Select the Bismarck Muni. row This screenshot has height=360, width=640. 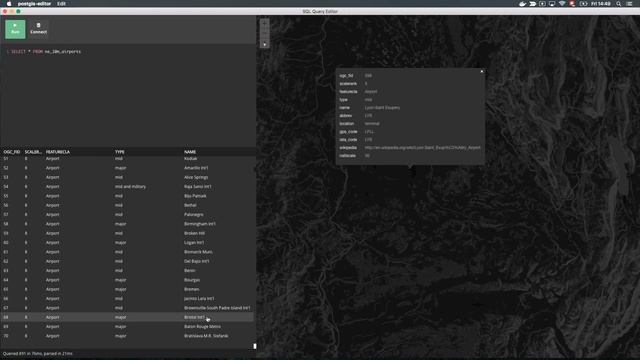(127, 252)
